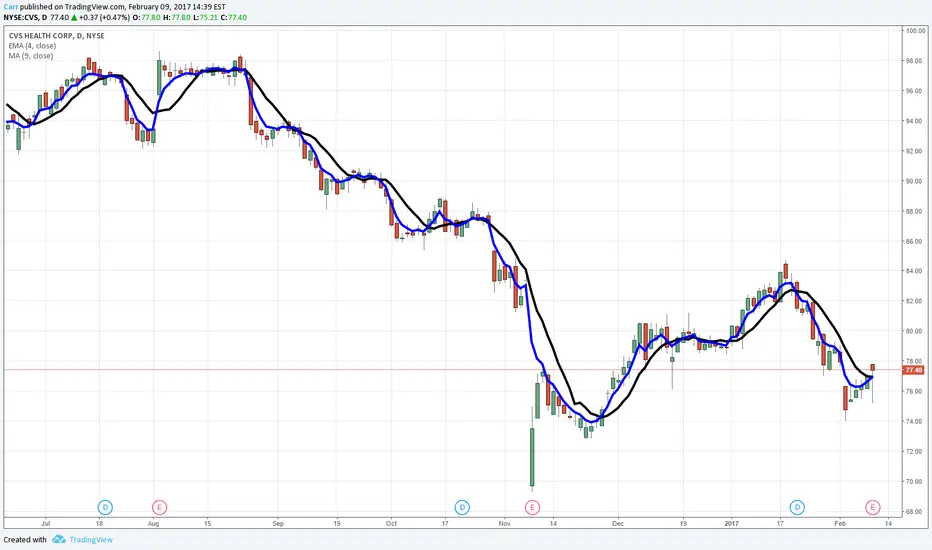Click the EMA (4, close) indicator legend
Screen dimensions: 932x550
coord(32,46)
